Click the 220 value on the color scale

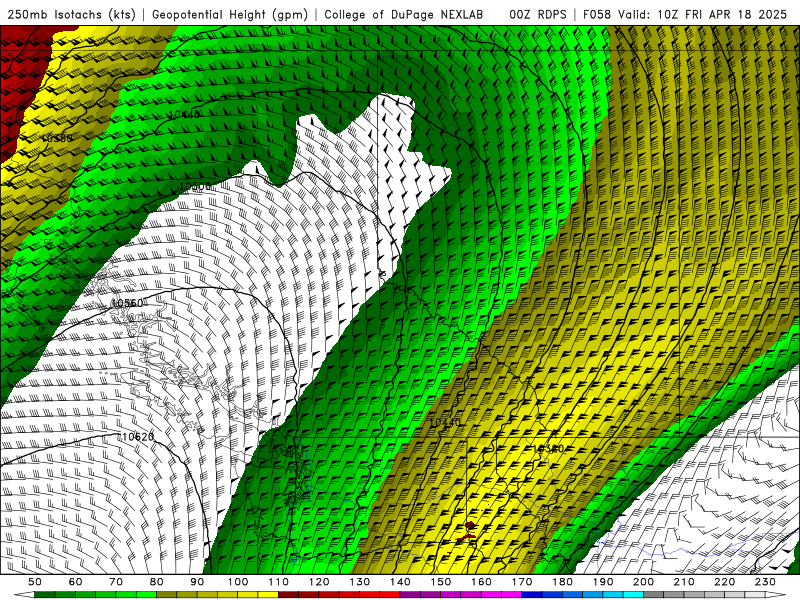(x=725, y=582)
